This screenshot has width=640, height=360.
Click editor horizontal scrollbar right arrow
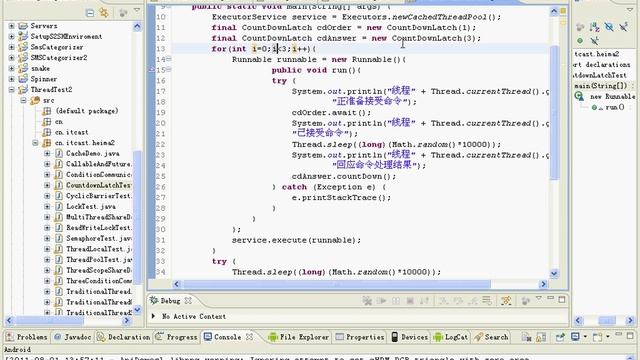point(543,284)
